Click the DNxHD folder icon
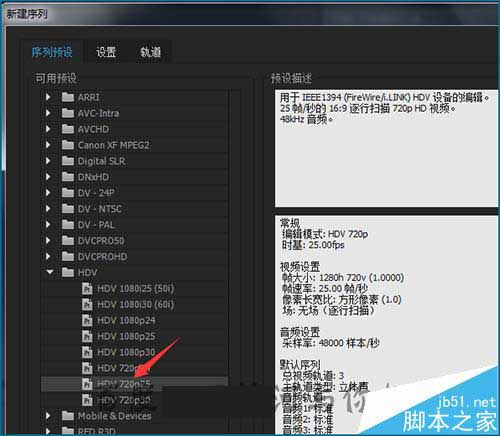Viewport: 500px width, 436px height. [68, 177]
